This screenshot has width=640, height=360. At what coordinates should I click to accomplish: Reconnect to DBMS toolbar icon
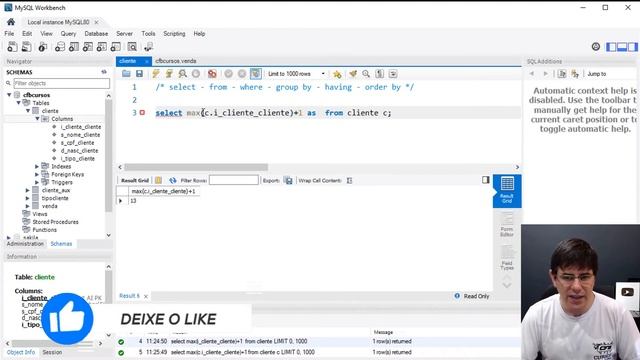click(149, 47)
